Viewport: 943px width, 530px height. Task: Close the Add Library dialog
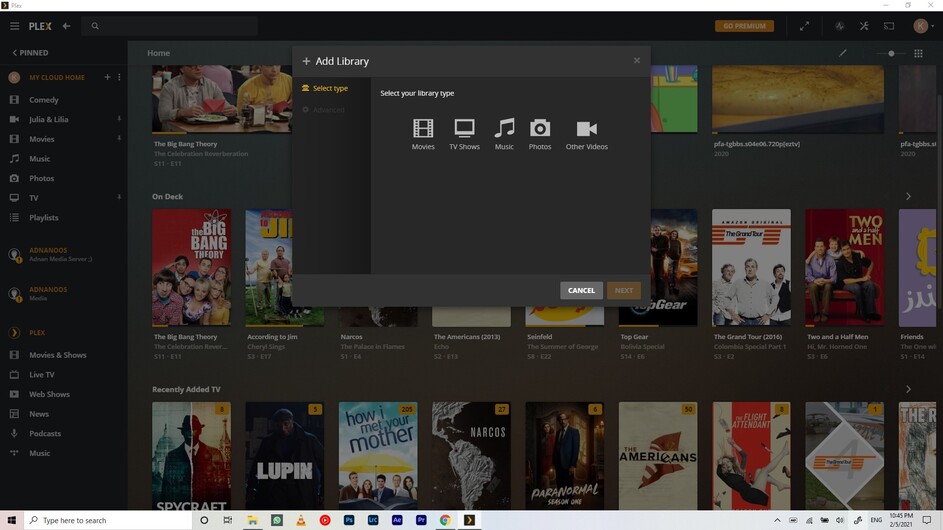coord(636,60)
